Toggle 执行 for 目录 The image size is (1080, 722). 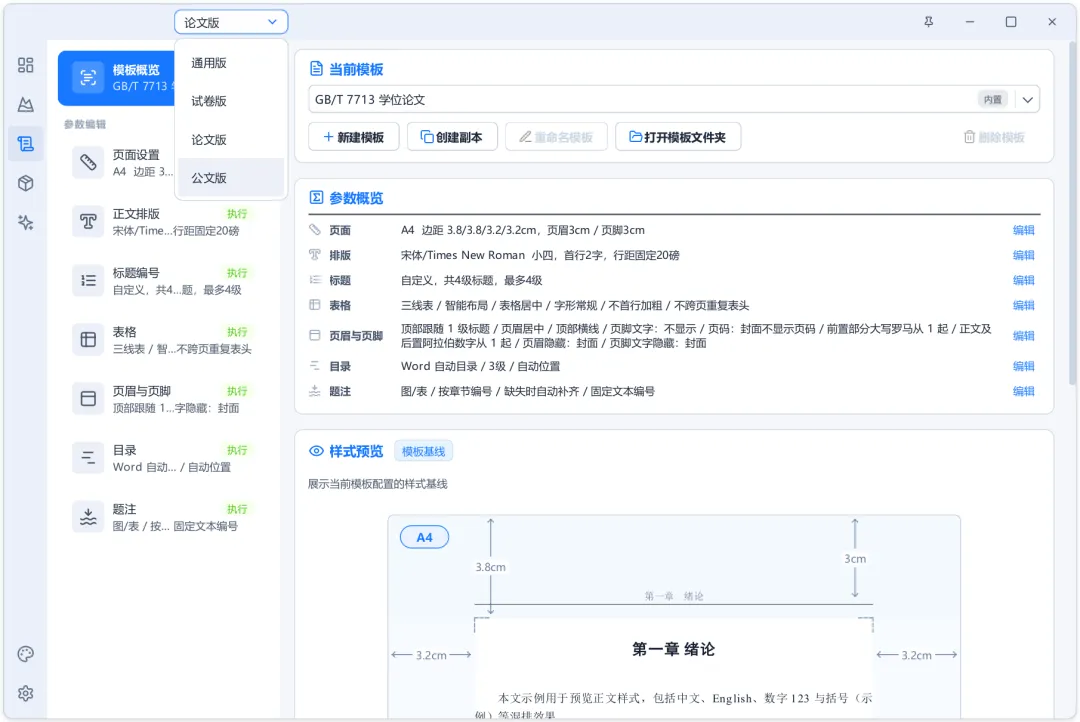click(x=237, y=451)
